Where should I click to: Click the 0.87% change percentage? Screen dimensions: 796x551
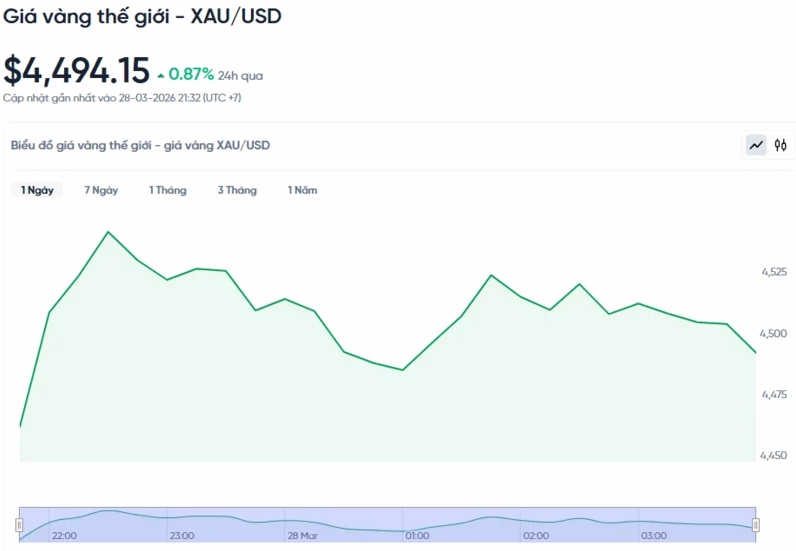[191, 74]
